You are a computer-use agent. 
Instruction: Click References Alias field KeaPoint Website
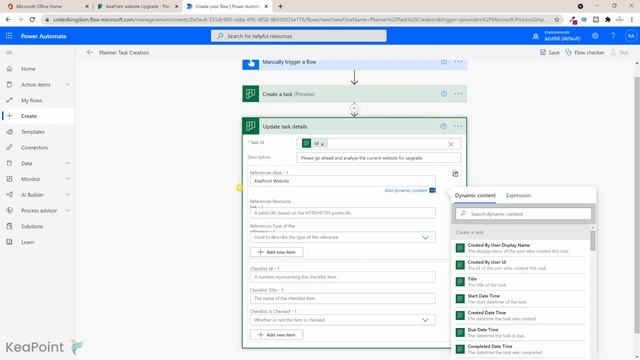click(342, 181)
